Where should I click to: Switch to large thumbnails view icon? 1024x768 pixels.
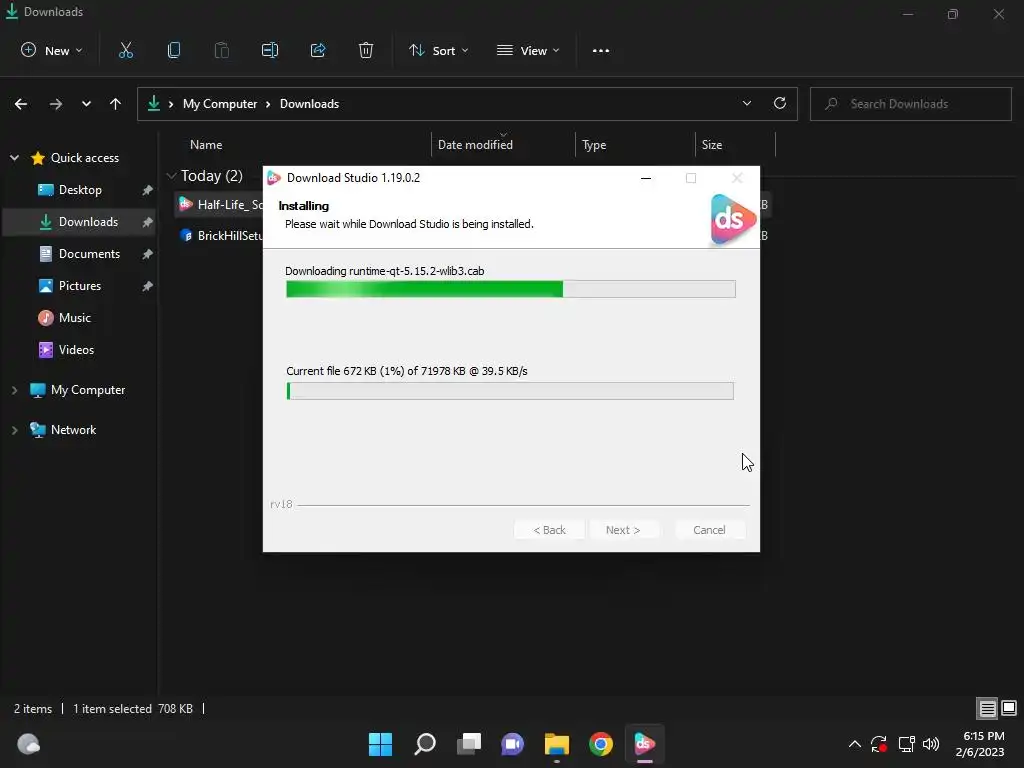[1009, 708]
